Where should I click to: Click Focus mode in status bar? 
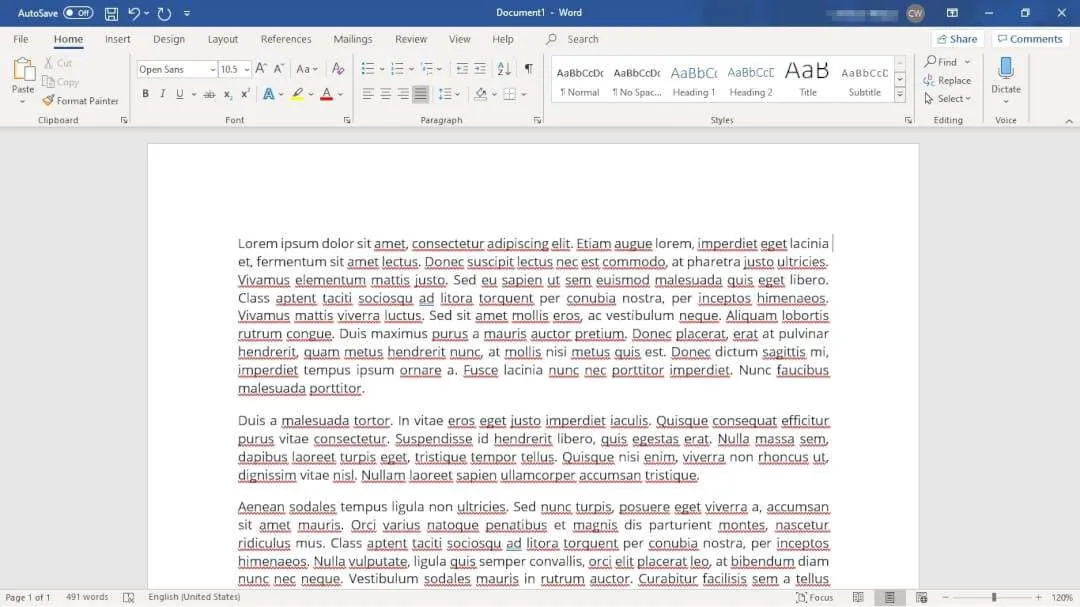point(815,597)
